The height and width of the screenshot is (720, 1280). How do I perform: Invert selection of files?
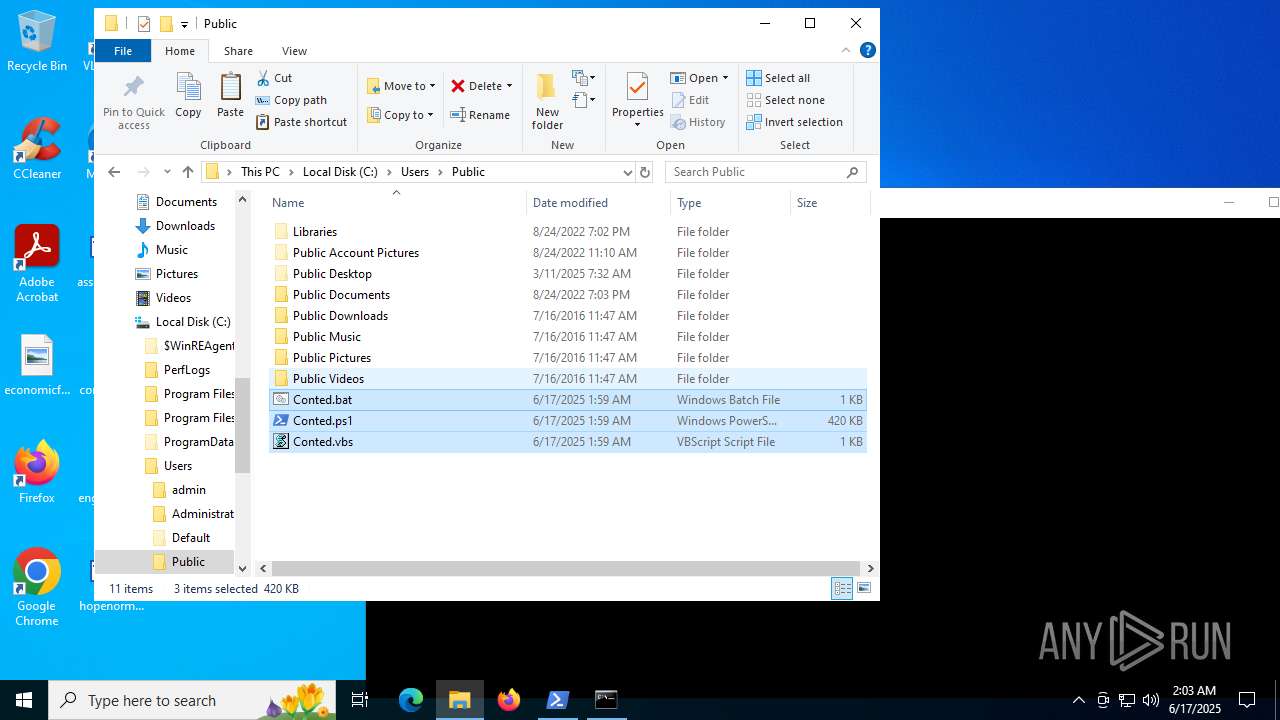click(795, 122)
